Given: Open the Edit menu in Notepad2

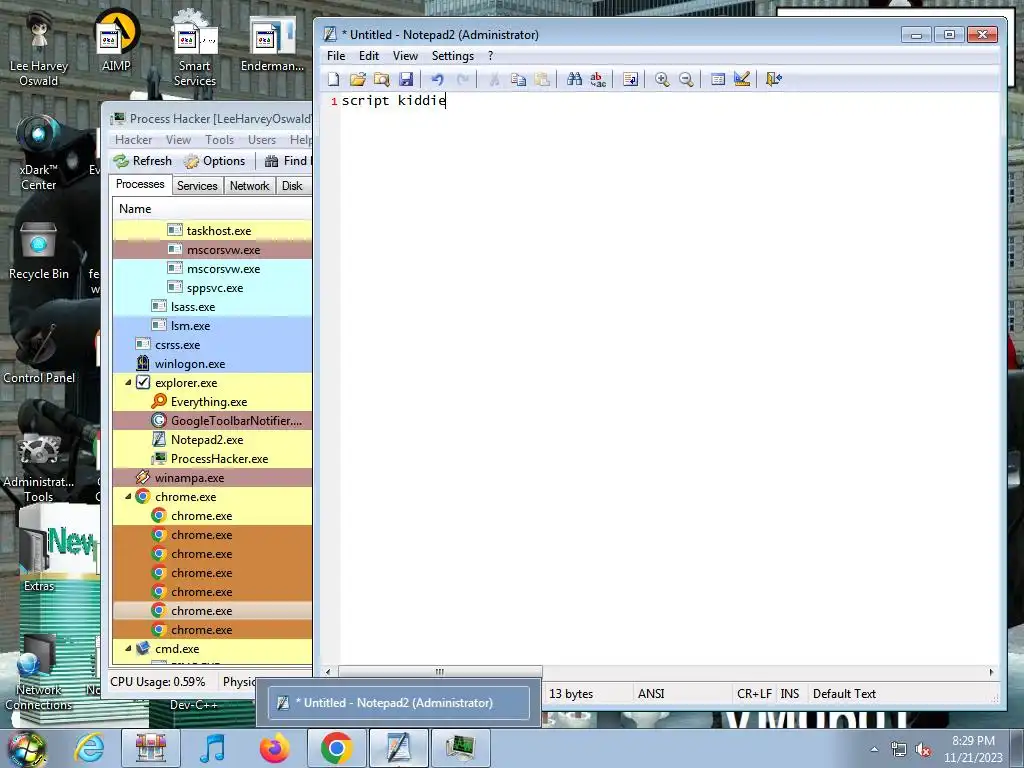Looking at the screenshot, I should point(369,56).
